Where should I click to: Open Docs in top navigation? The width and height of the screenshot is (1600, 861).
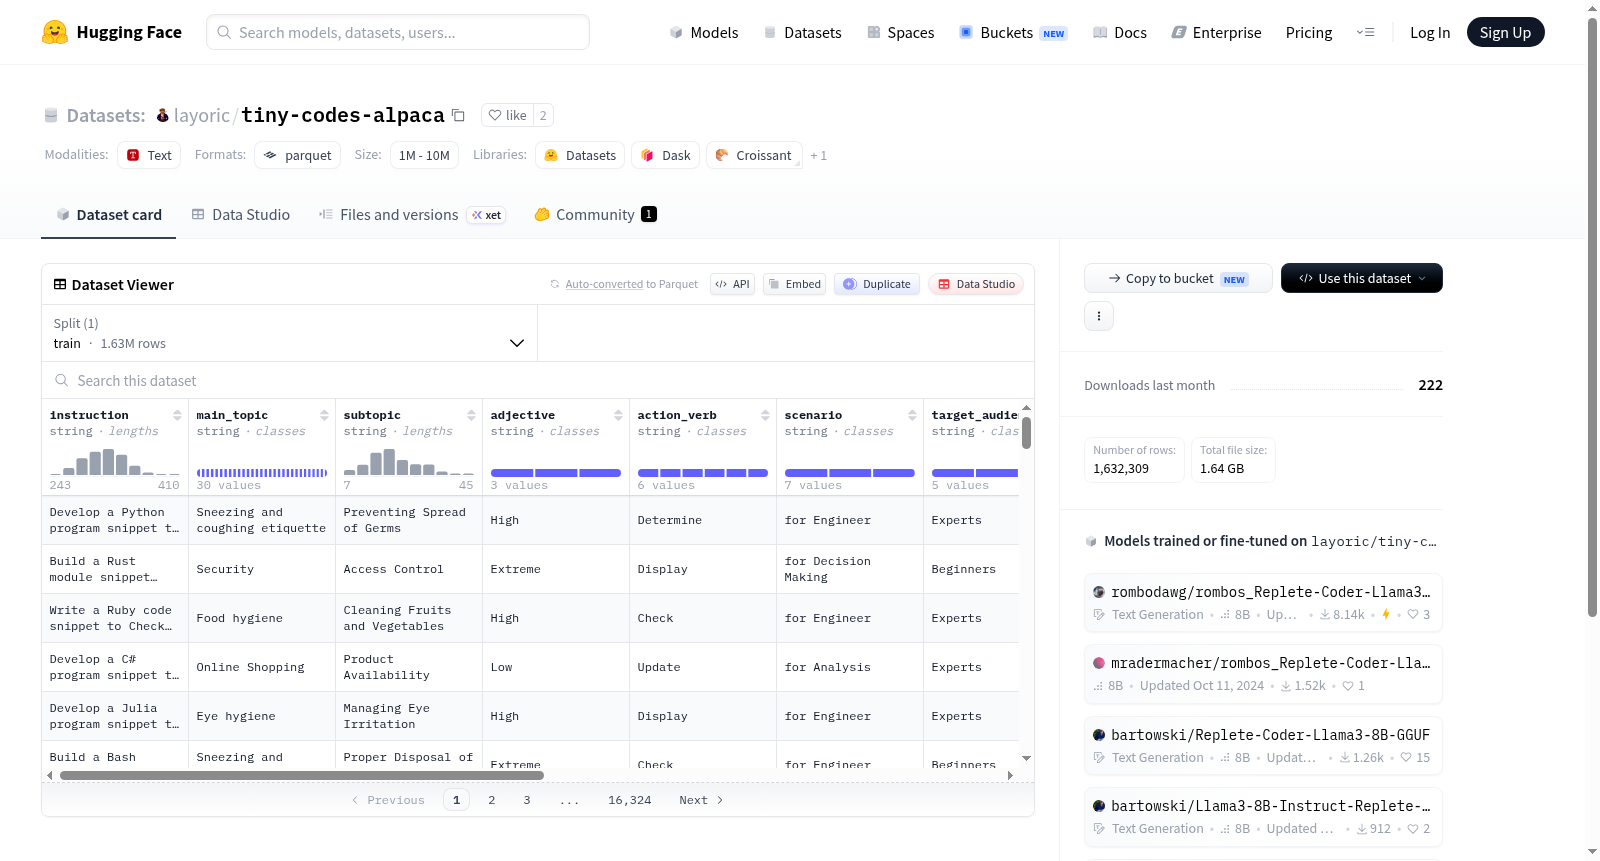tap(1120, 32)
